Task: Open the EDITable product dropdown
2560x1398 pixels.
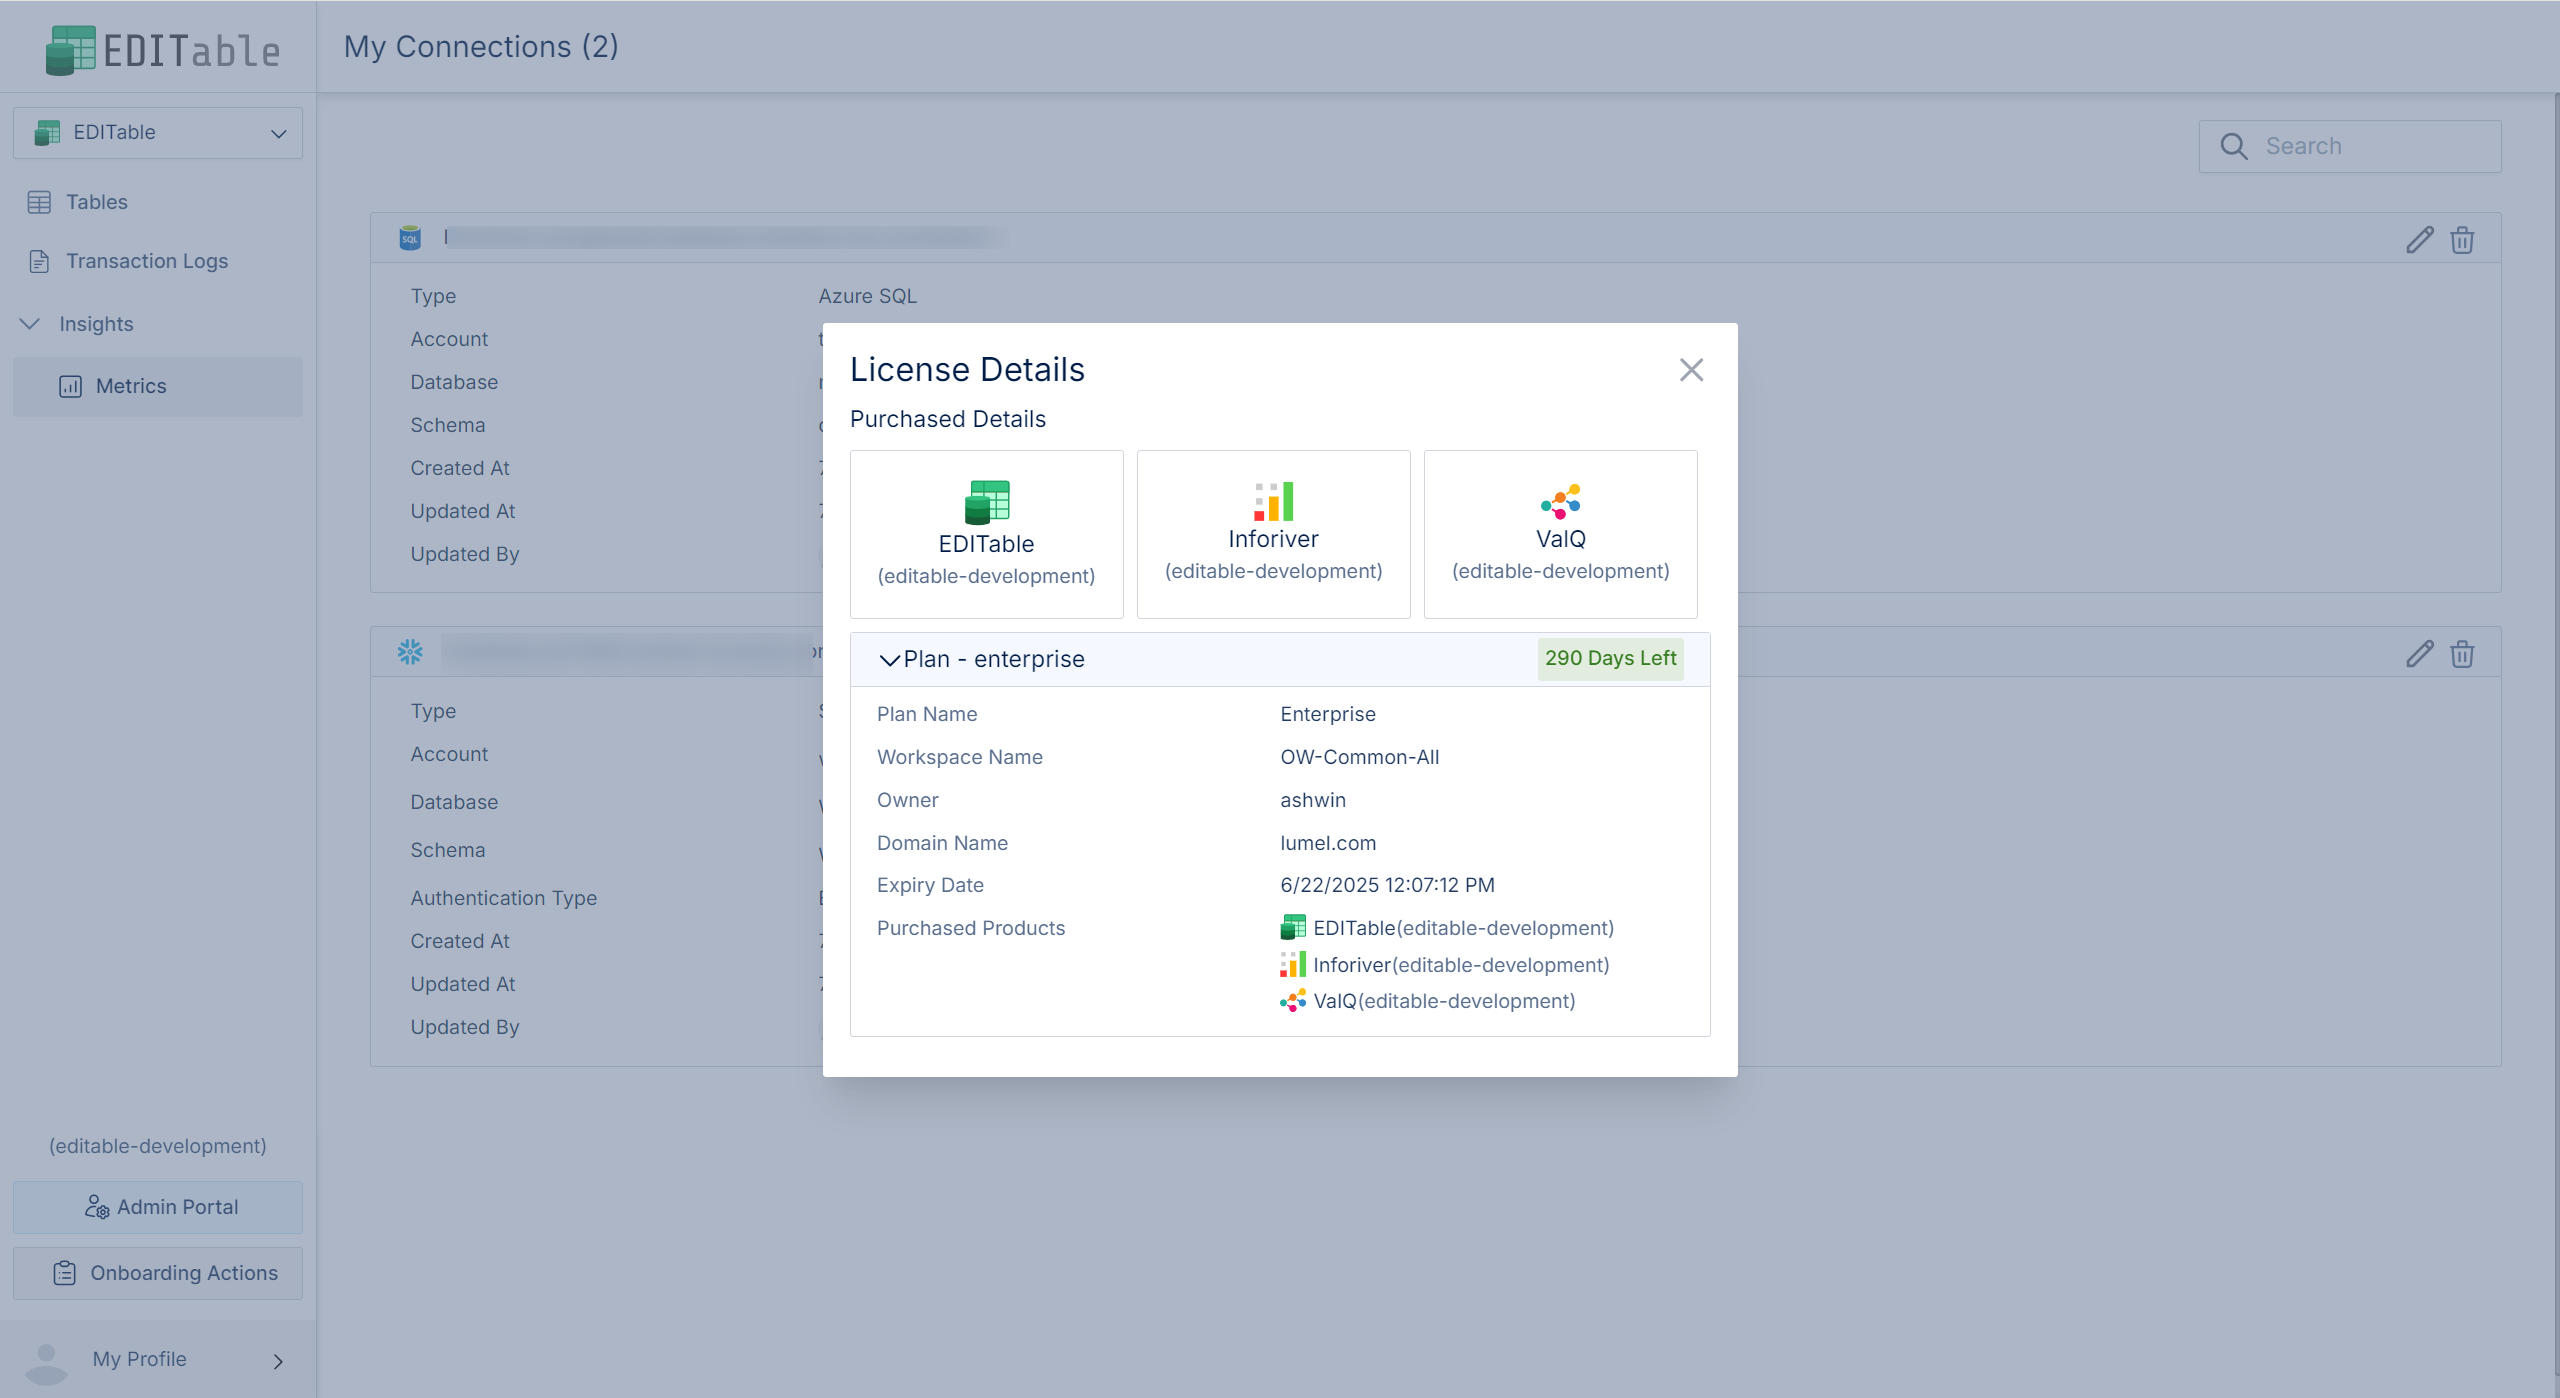Action: [158, 133]
